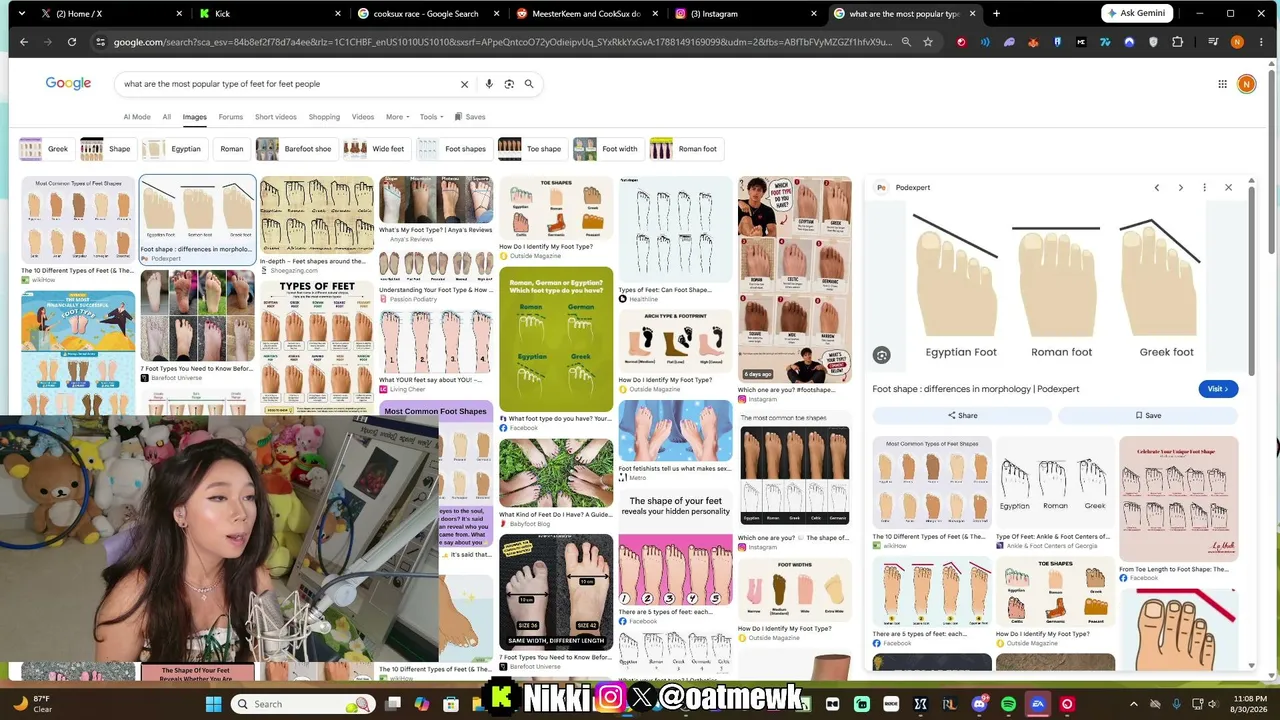
Task: Filter images by the Foot width chip
Action: pos(607,149)
